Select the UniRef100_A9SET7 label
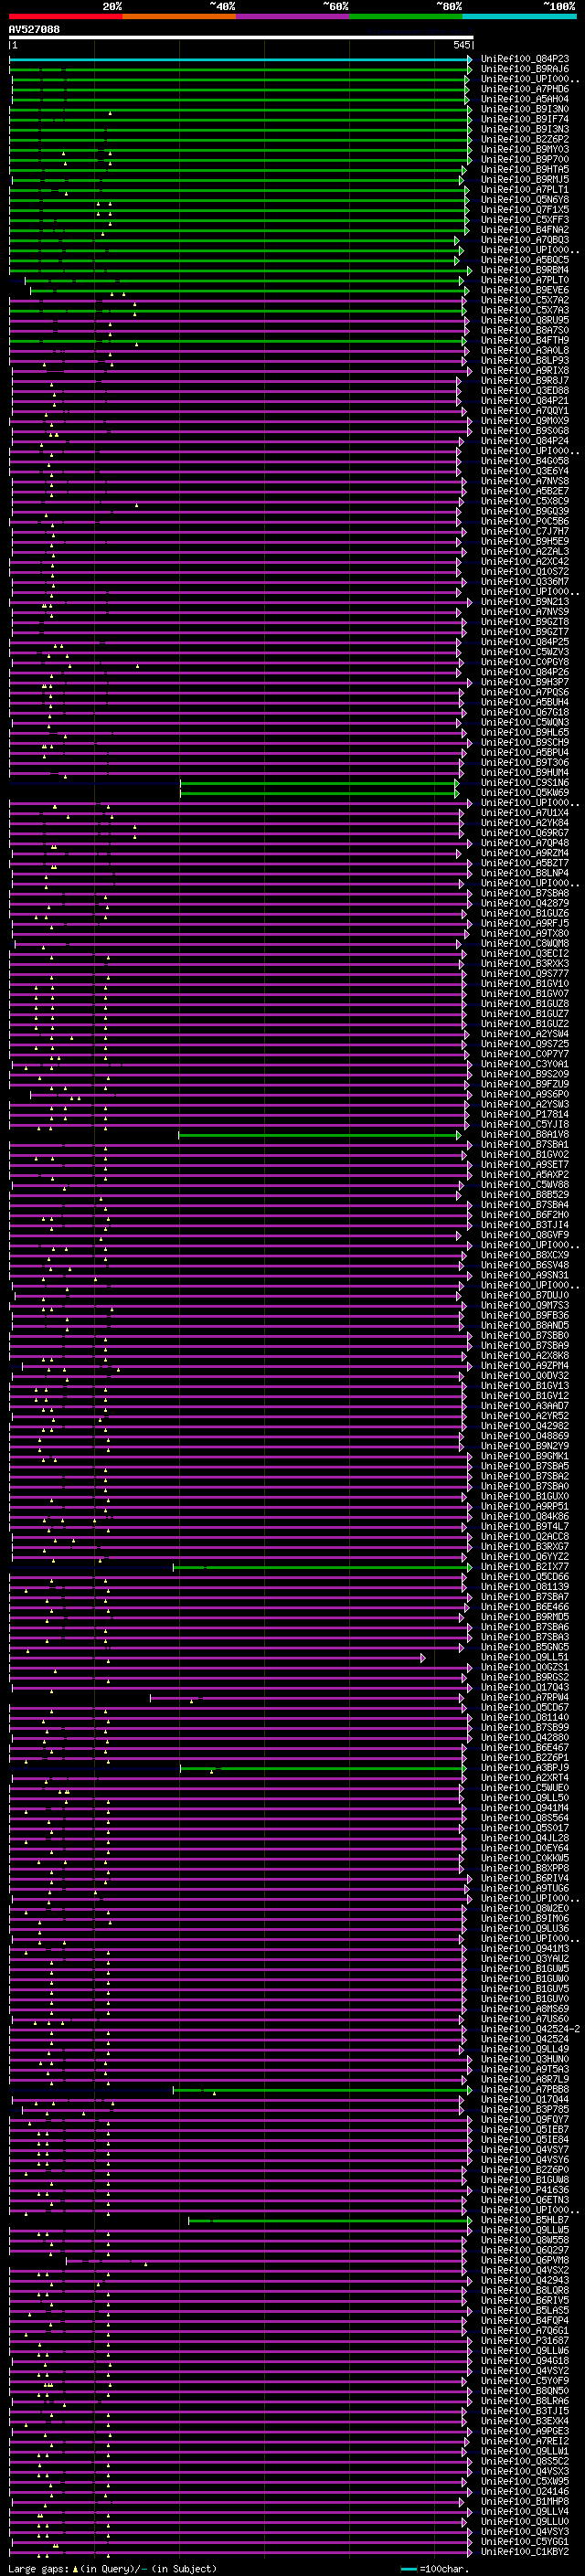 (x=525, y=1165)
